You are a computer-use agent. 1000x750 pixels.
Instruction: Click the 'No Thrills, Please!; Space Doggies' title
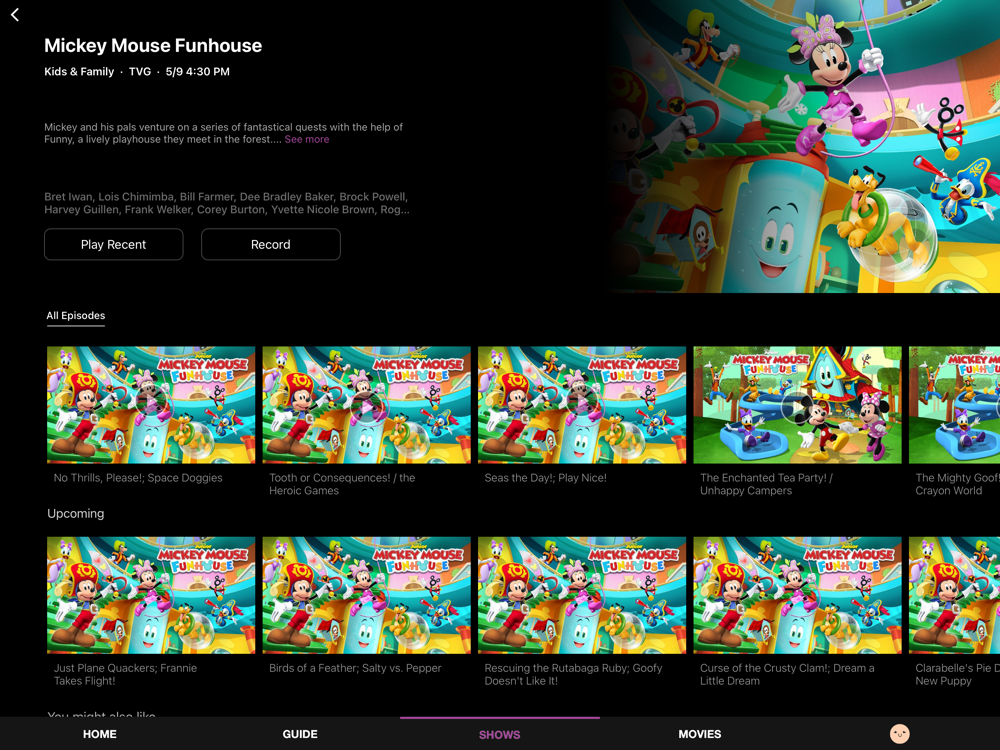click(138, 478)
